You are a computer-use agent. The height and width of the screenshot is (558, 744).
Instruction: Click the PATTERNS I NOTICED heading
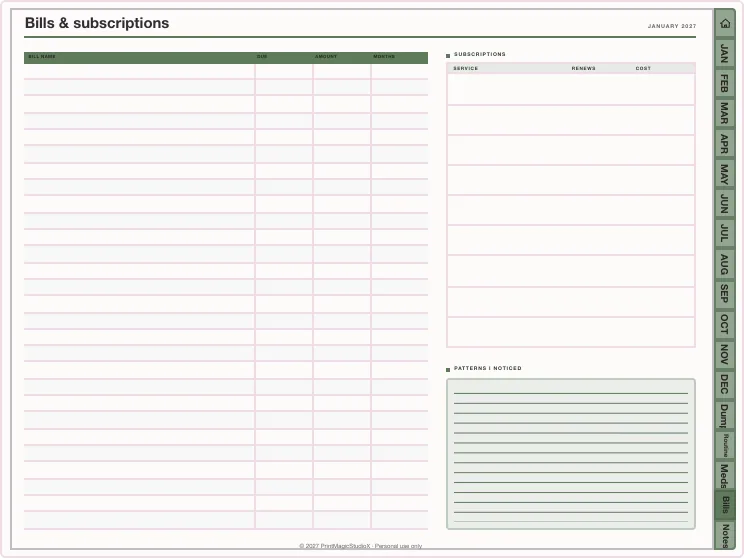click(x=488, y=368)
